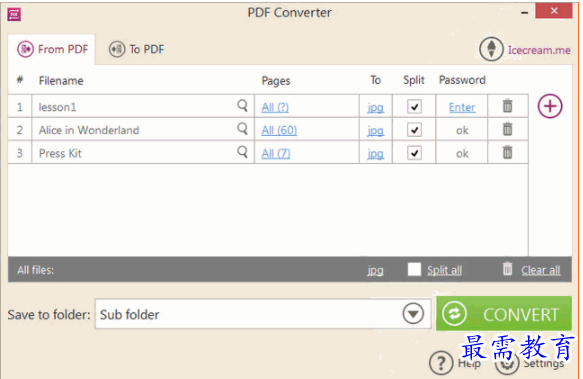
Task: Click the To column header
Action: click(x=376, y=80)
